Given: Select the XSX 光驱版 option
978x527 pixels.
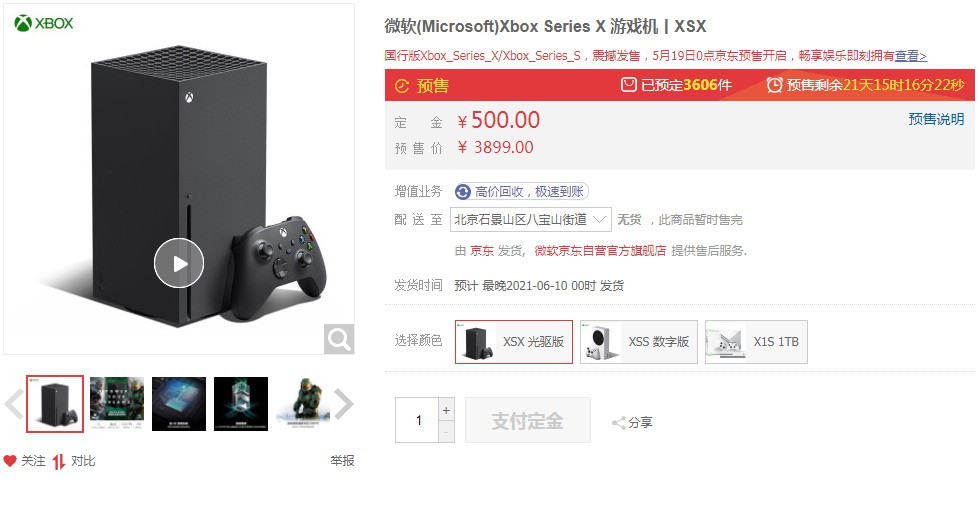Looking at the screenshot, I should pyautogui.click(x=514, y=342).
